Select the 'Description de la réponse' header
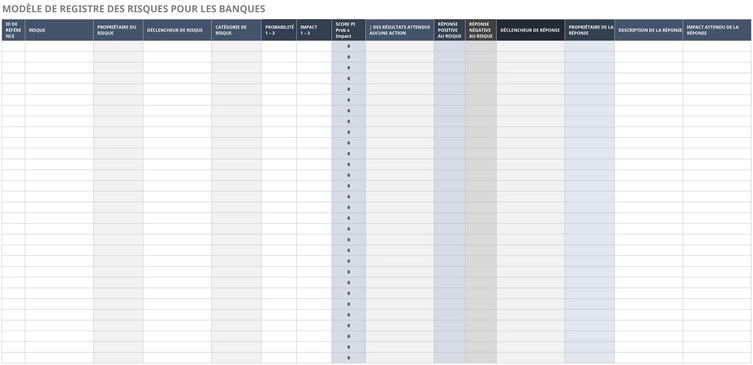This screenshot has width=753, height=365. 649,30
